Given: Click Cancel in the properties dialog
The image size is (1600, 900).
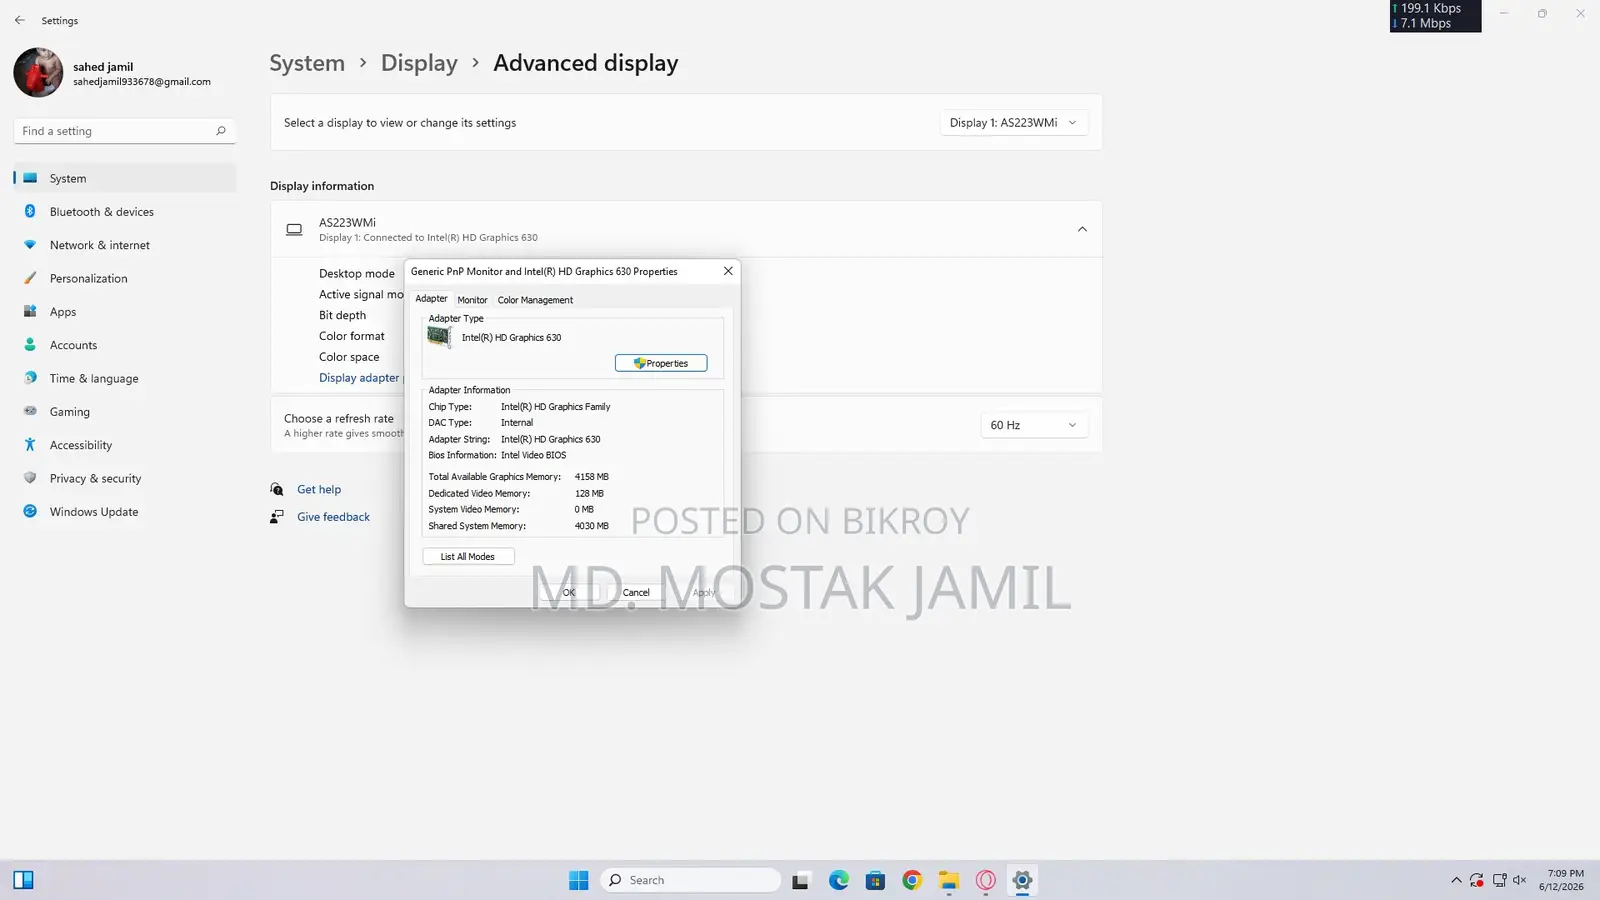Looking at the screenshot, I should point(636,592).
